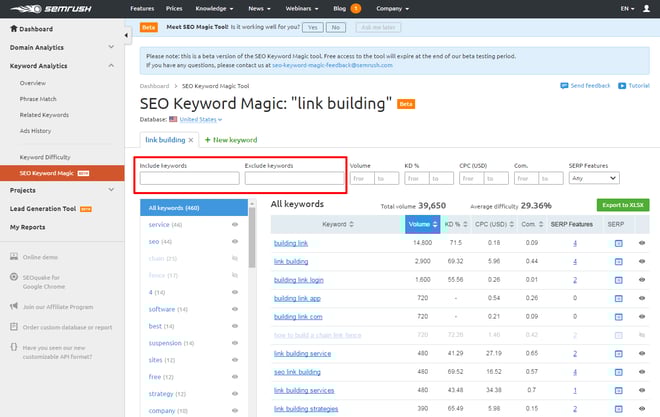660x417 pixels.
Task: Click the API format braces icon
Action: (x=14, y=347)
